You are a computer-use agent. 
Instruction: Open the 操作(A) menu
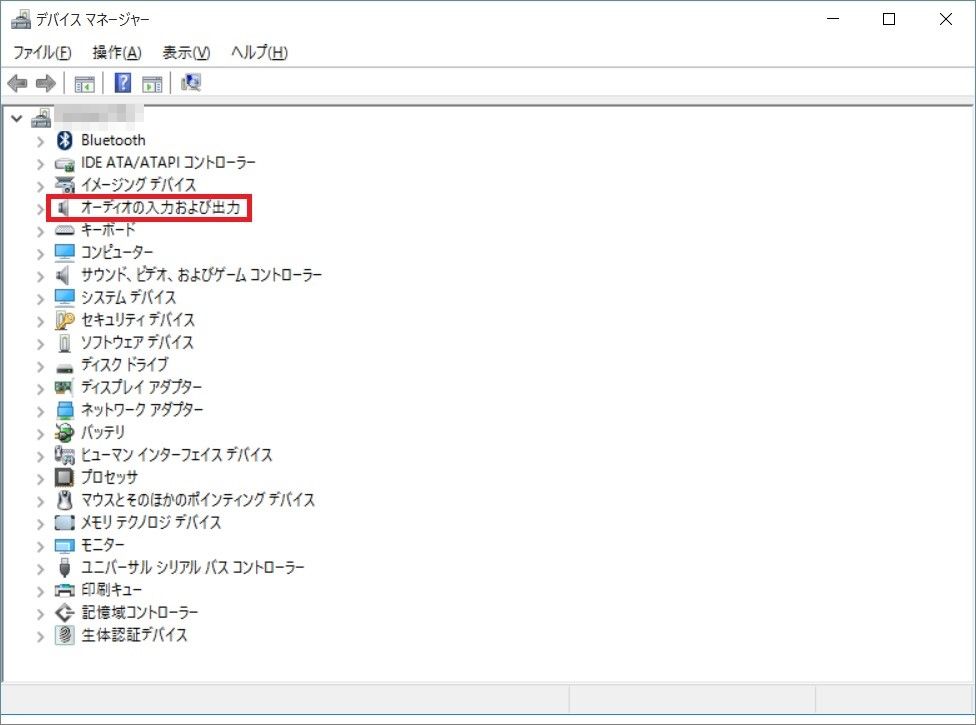click(117, 52)
